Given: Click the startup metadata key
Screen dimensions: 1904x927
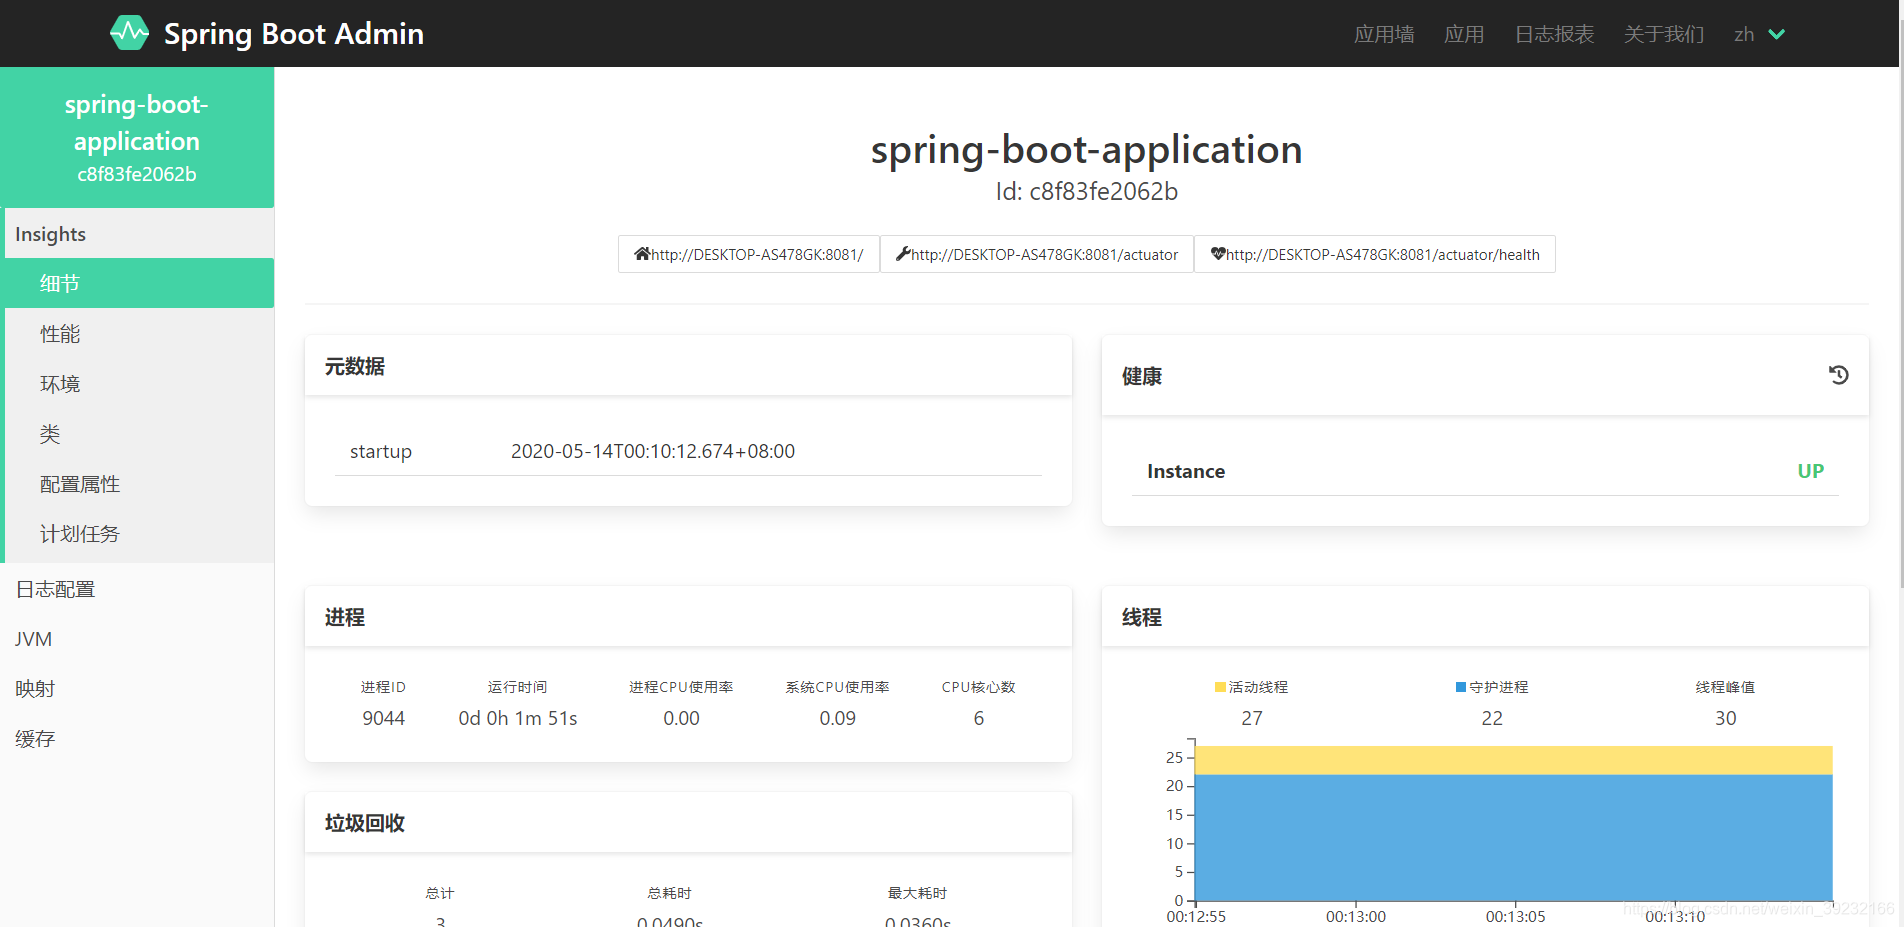Looking at the screenshot, I should tap(381, 452).
